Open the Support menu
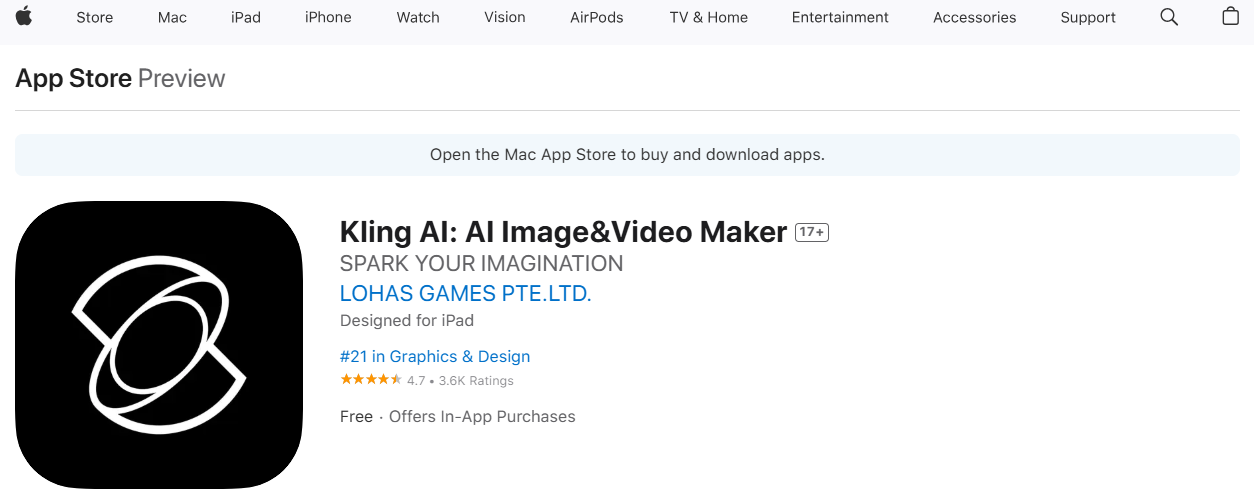This screenshot has width=1254, height=504. (x=1088, y=17)
